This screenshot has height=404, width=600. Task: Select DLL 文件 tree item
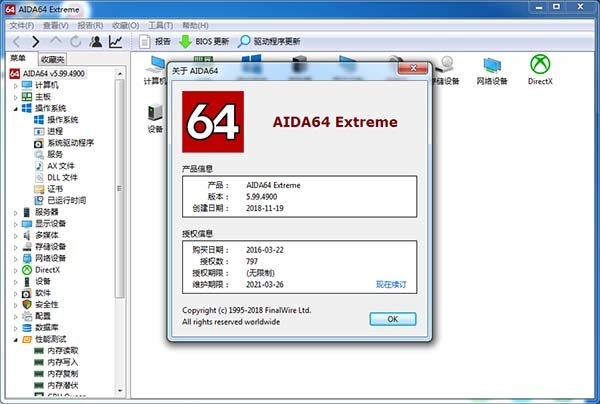(56, 177)
